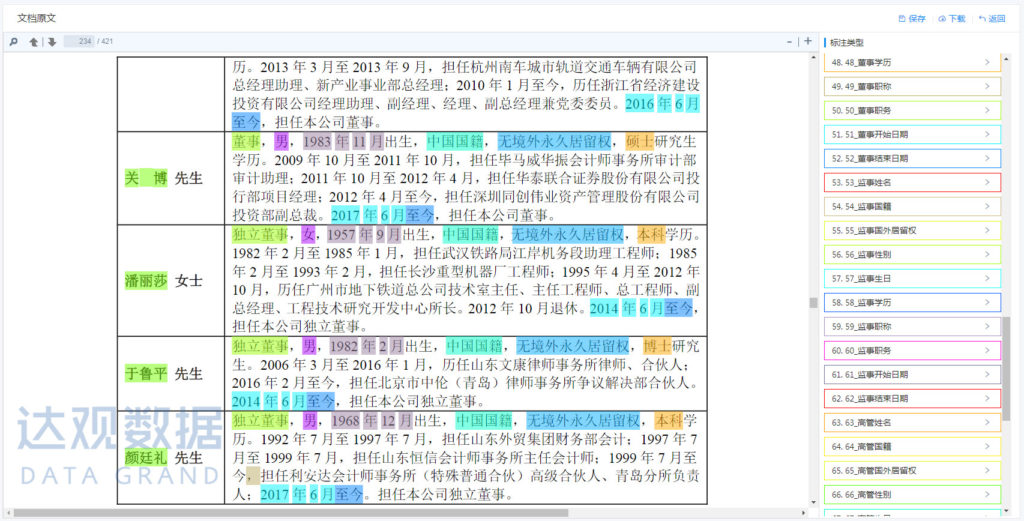
Task: Select the 64_高管国籍 annotation type
Action: [912, 447]
